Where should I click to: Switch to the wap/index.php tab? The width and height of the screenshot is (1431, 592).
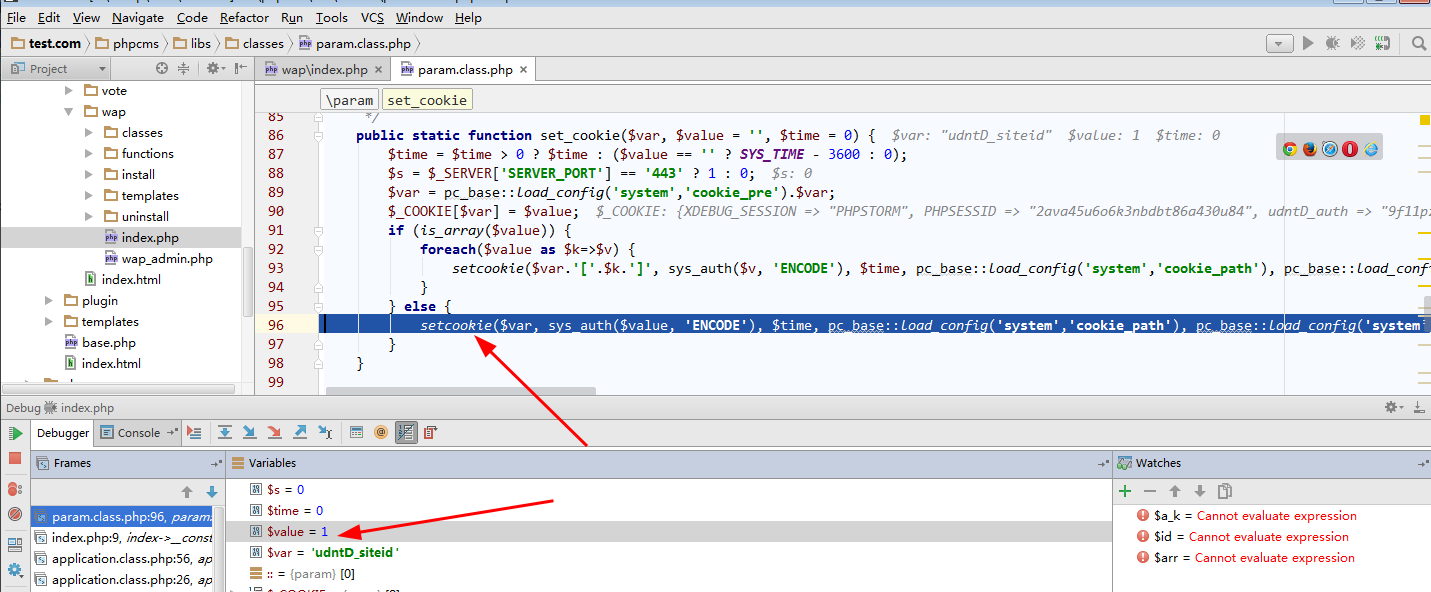tap(320, 69)
